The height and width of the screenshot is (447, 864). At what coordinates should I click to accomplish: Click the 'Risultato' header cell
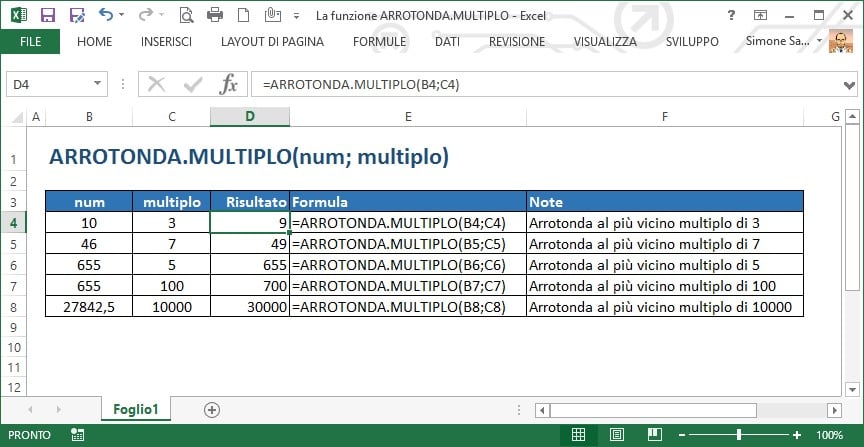250,202
